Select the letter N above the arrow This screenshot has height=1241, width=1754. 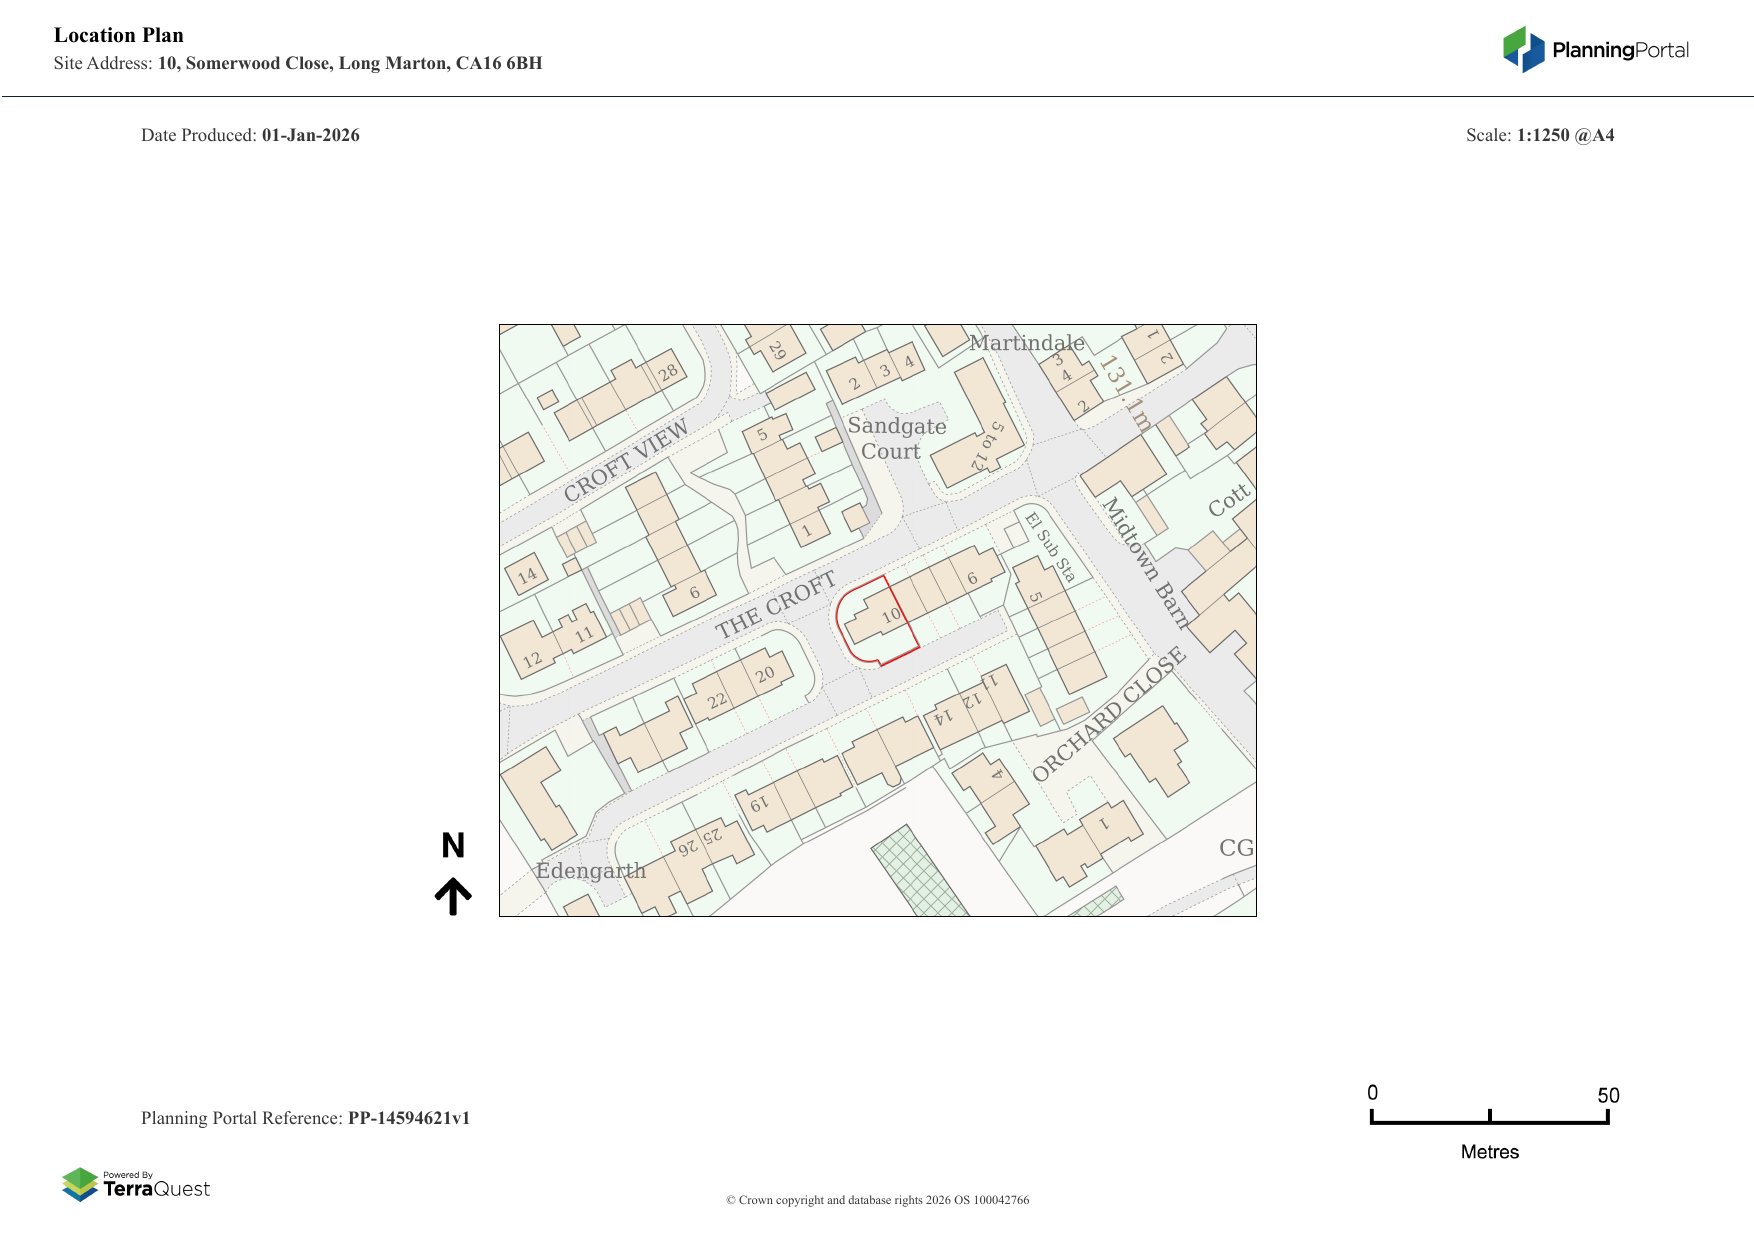[455, 845]
